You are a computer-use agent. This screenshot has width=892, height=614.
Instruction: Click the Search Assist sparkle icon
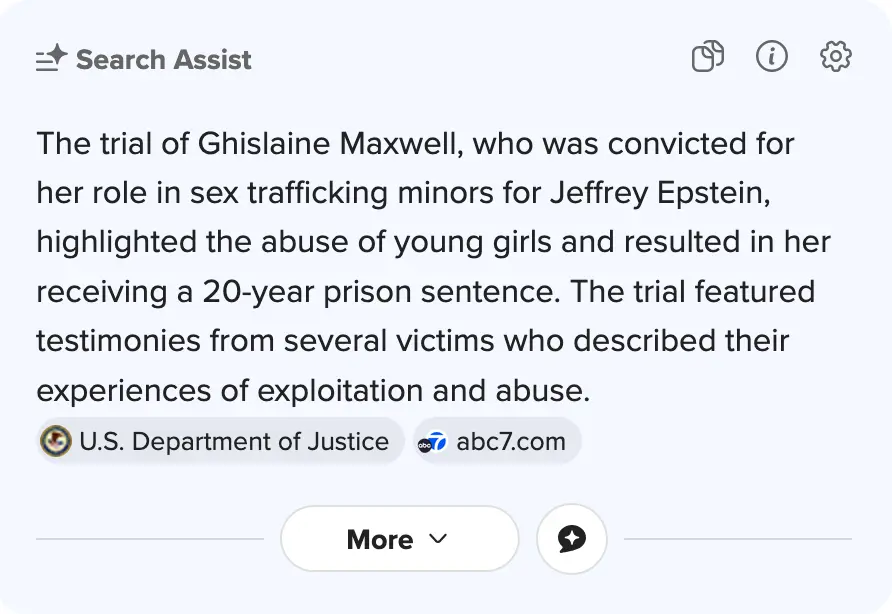pyautogui.click(x=51, y=60)
